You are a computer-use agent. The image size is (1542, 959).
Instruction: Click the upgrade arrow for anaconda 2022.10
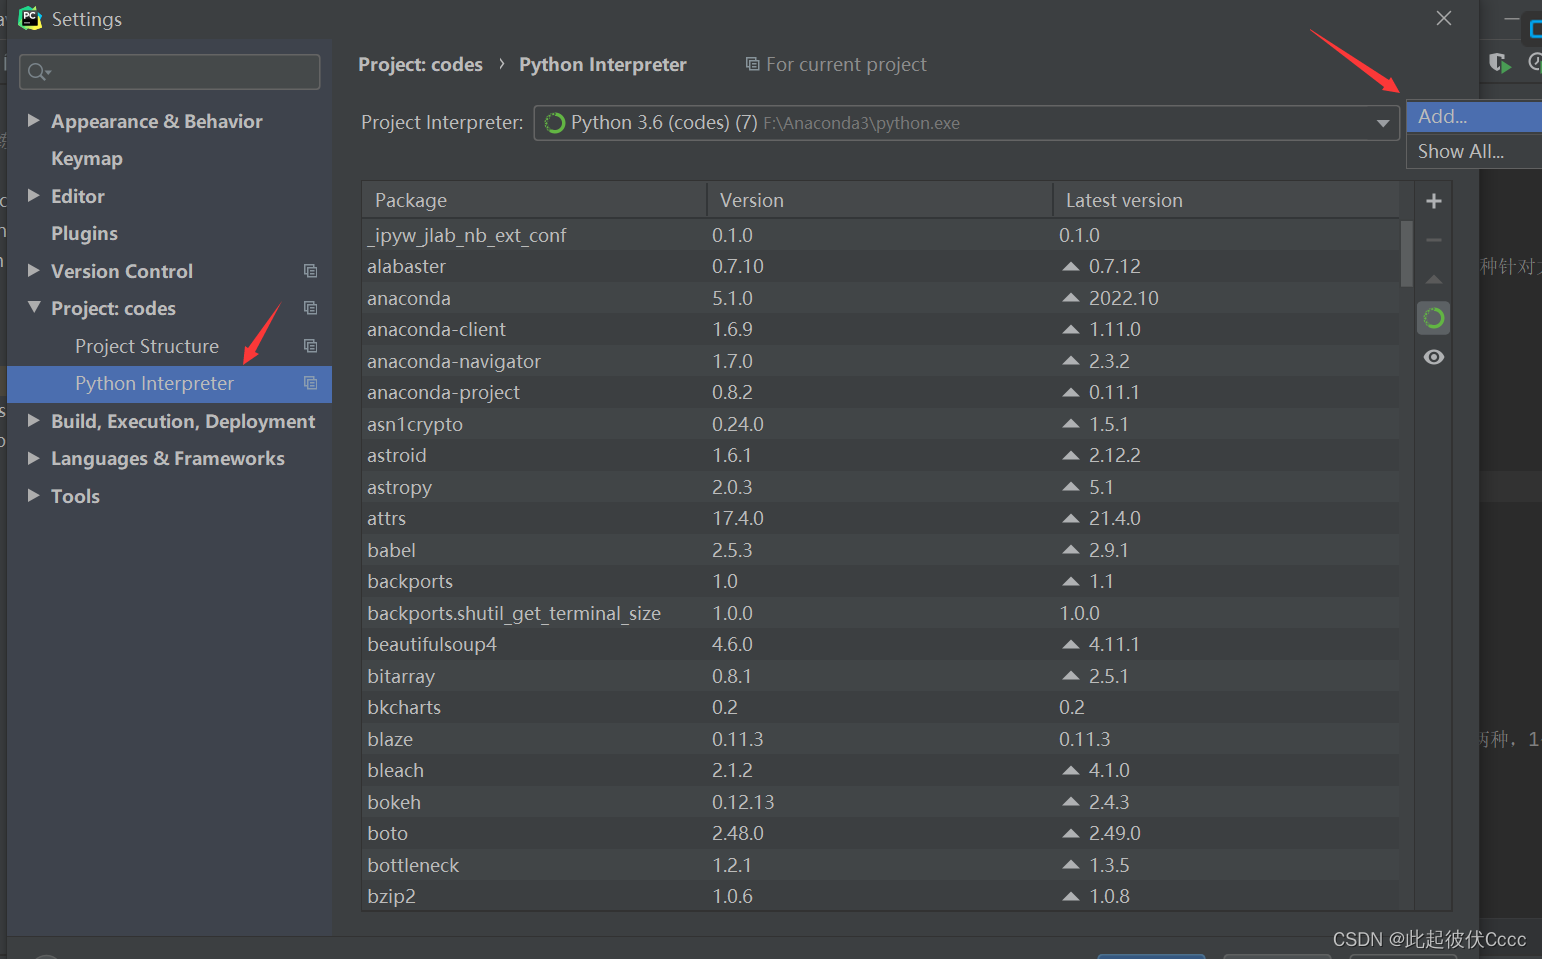(x=1071, y=298)
